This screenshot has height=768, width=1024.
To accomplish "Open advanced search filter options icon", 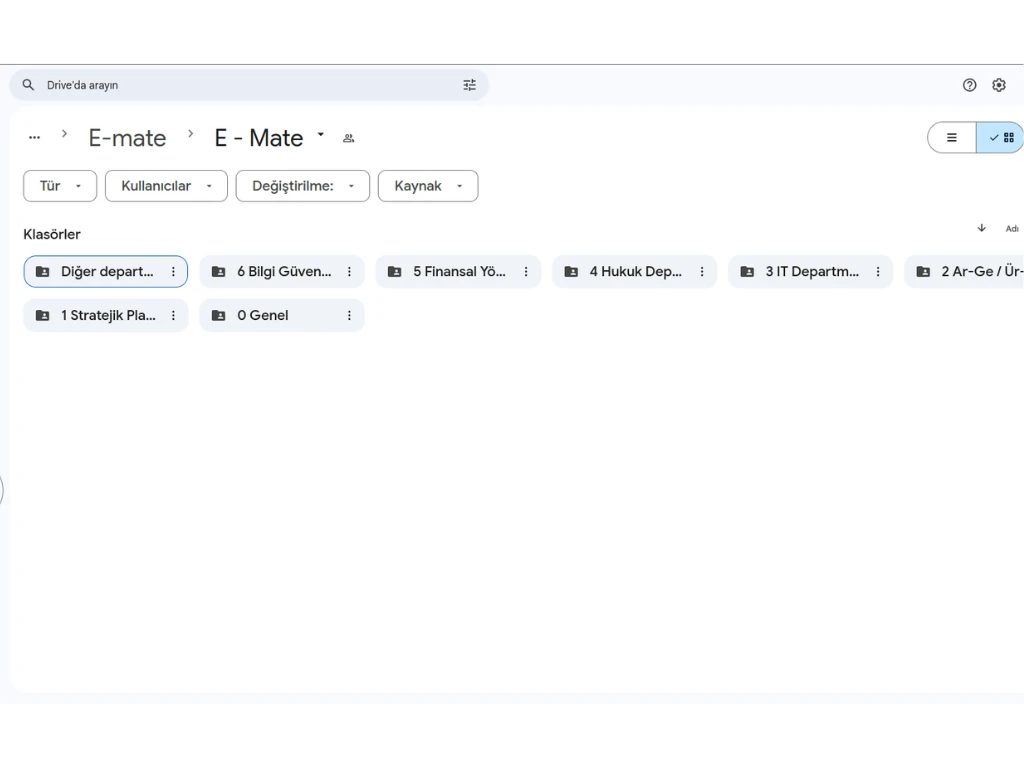I will pyautogui.click(x=469, y=85).
